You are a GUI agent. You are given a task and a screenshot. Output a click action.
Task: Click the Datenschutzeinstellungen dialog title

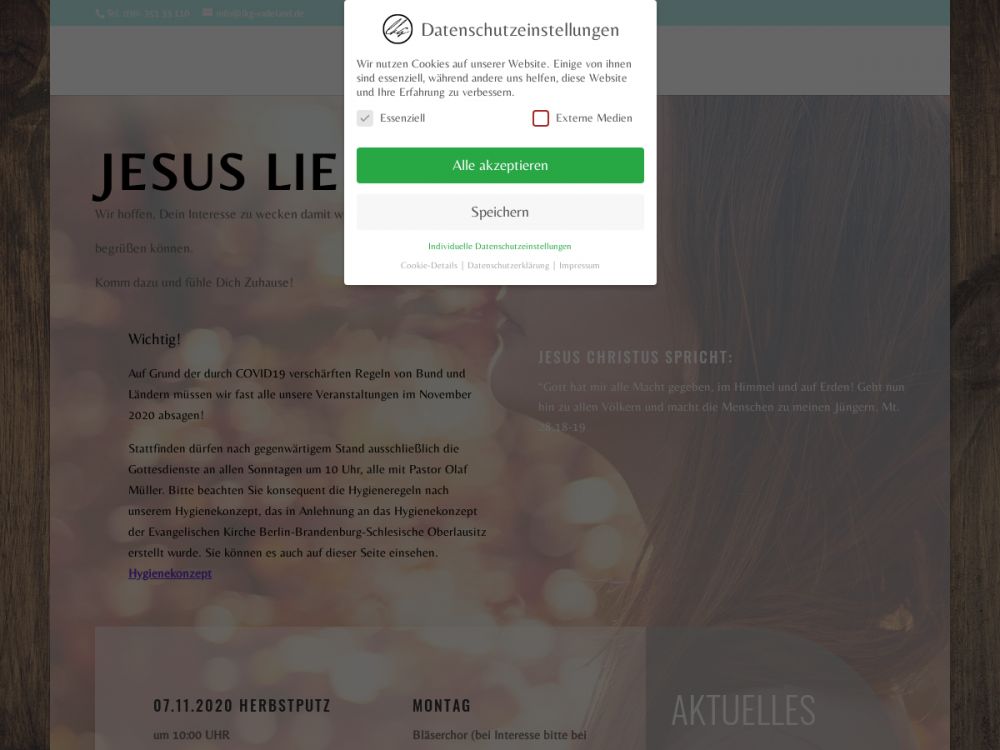pos(520,30)
